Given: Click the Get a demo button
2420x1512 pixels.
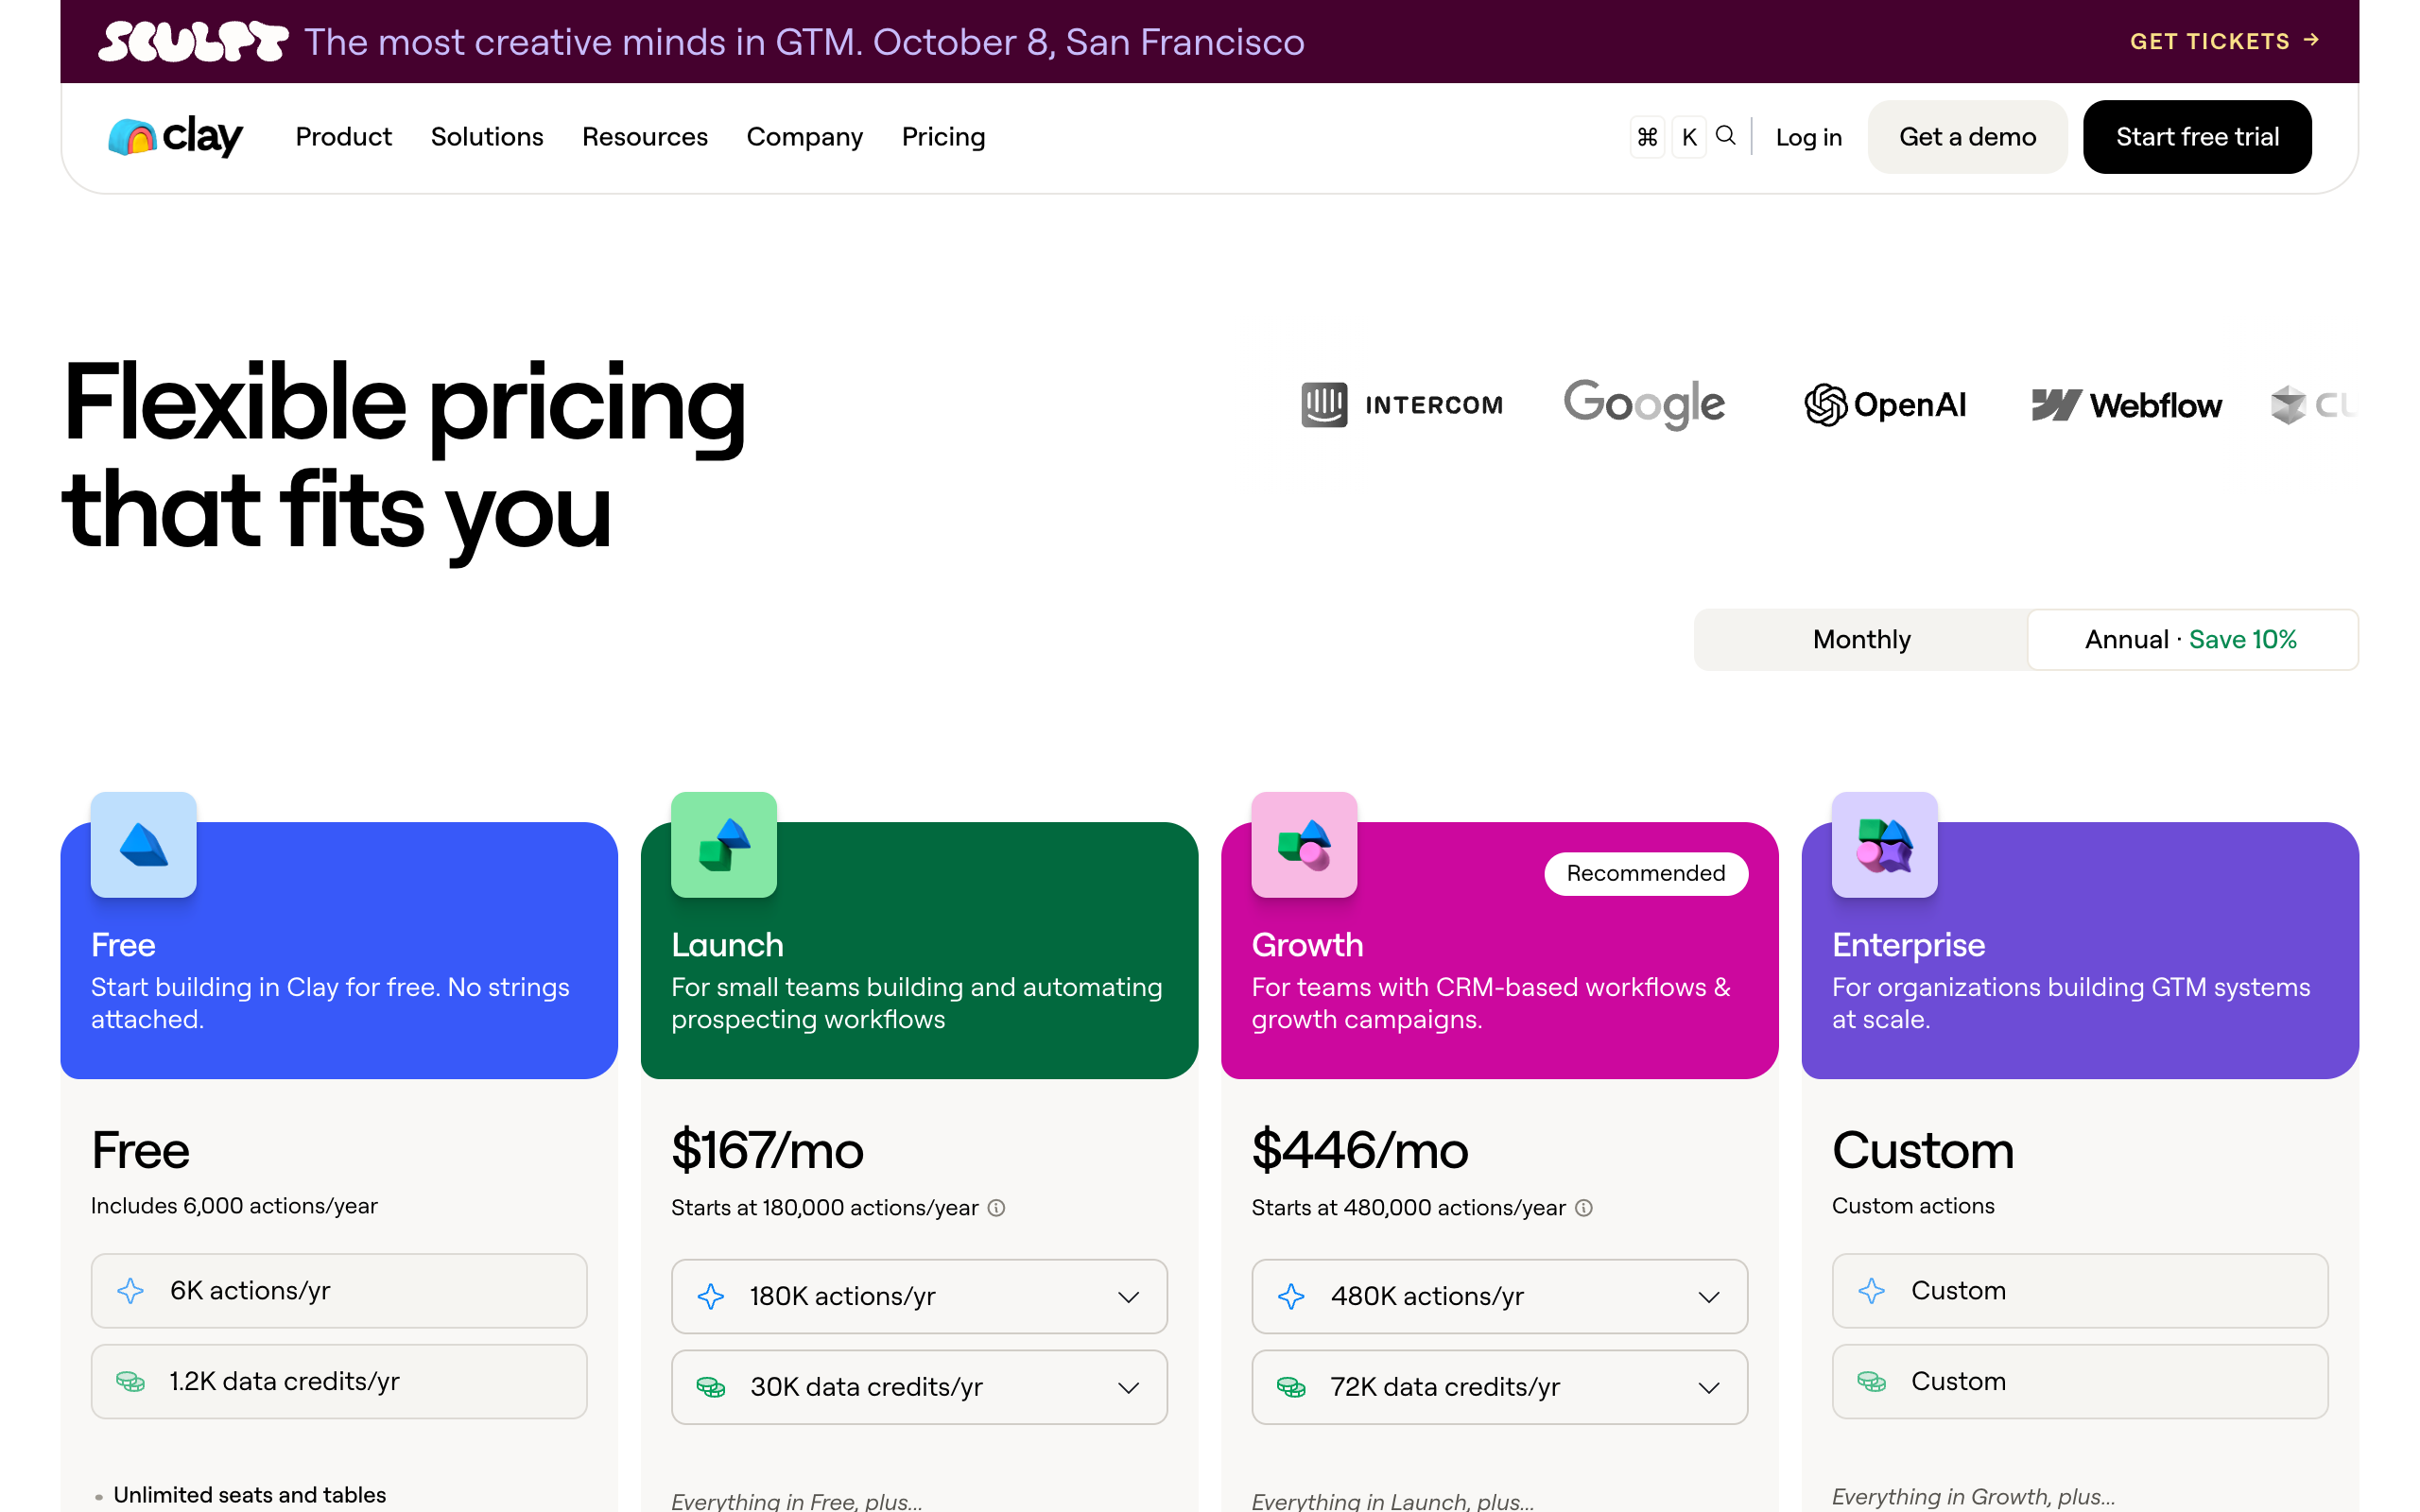Looking at the screenshot, I should click(1967, 137).
